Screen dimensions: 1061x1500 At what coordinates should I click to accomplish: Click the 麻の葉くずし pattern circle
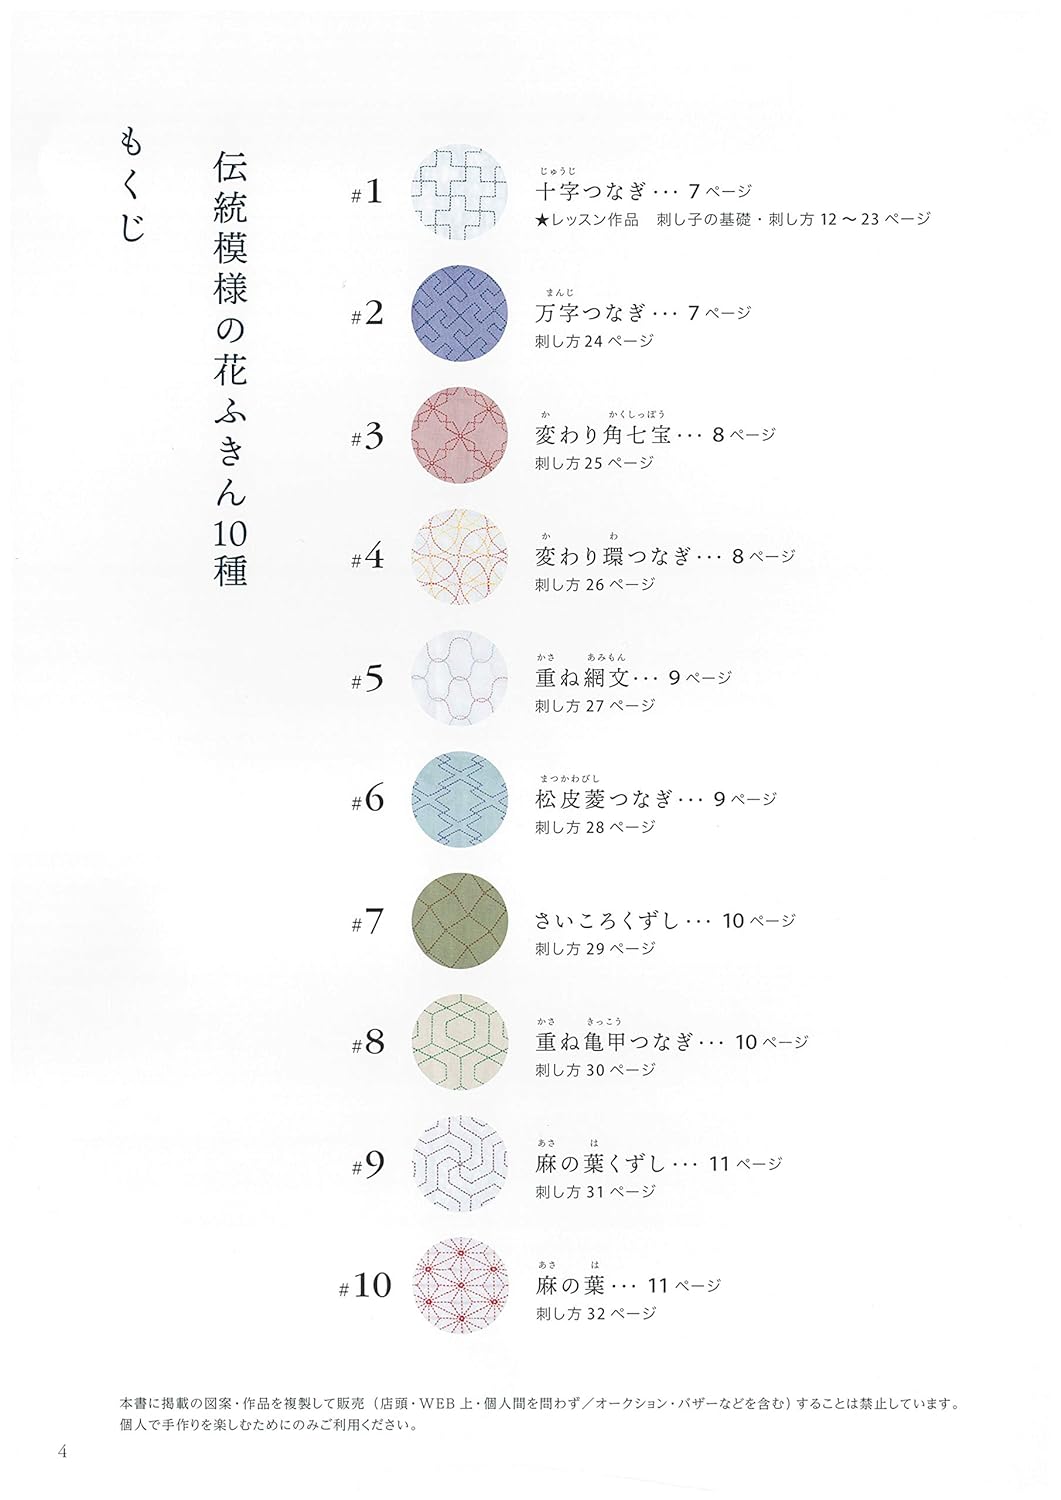(459, 1165)
